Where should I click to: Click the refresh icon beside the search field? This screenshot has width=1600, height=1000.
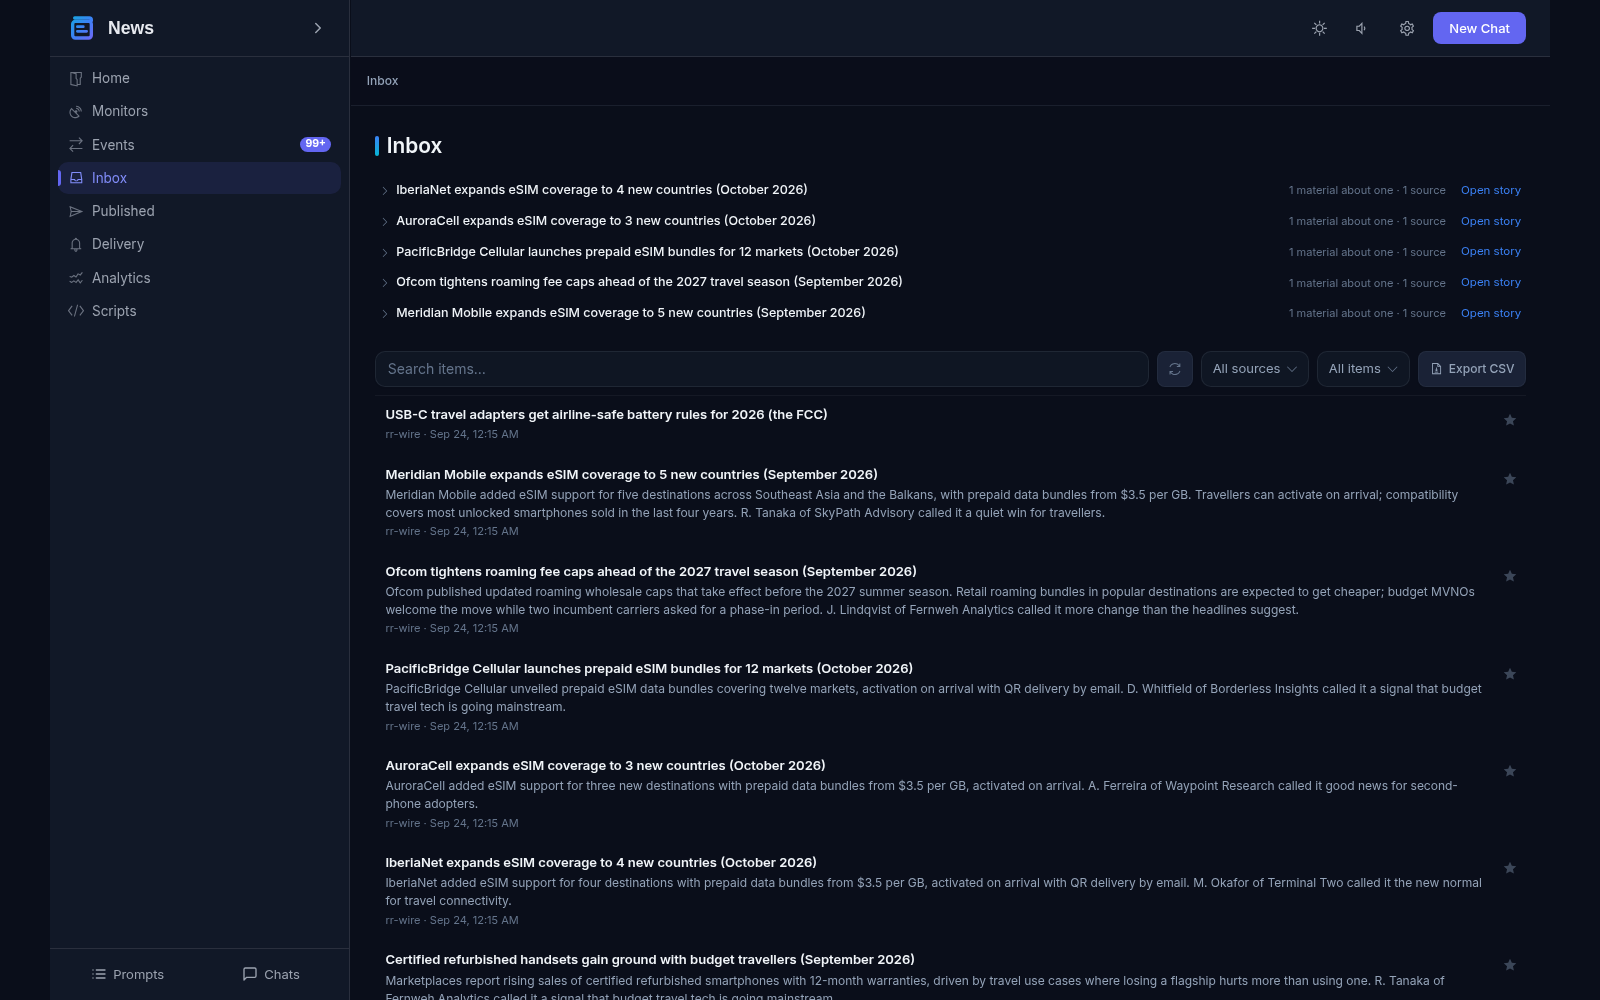coord(1175,369)
